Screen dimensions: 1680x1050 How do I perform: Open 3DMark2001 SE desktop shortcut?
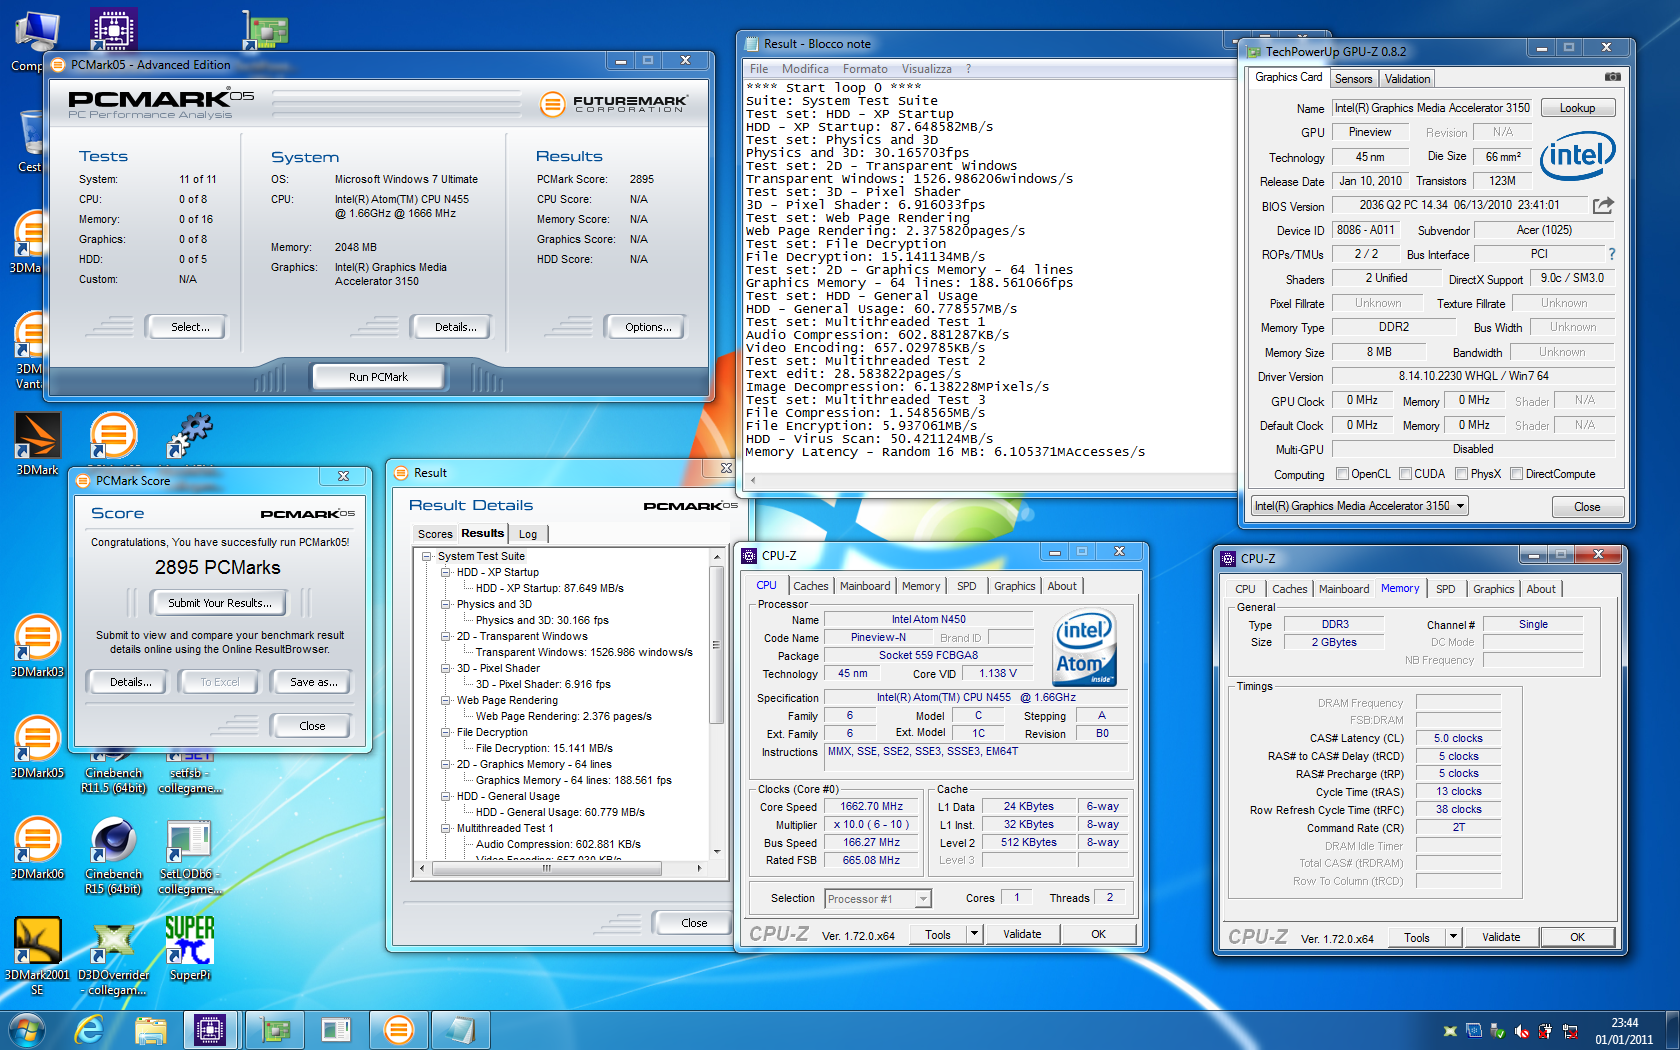[37, 955]
